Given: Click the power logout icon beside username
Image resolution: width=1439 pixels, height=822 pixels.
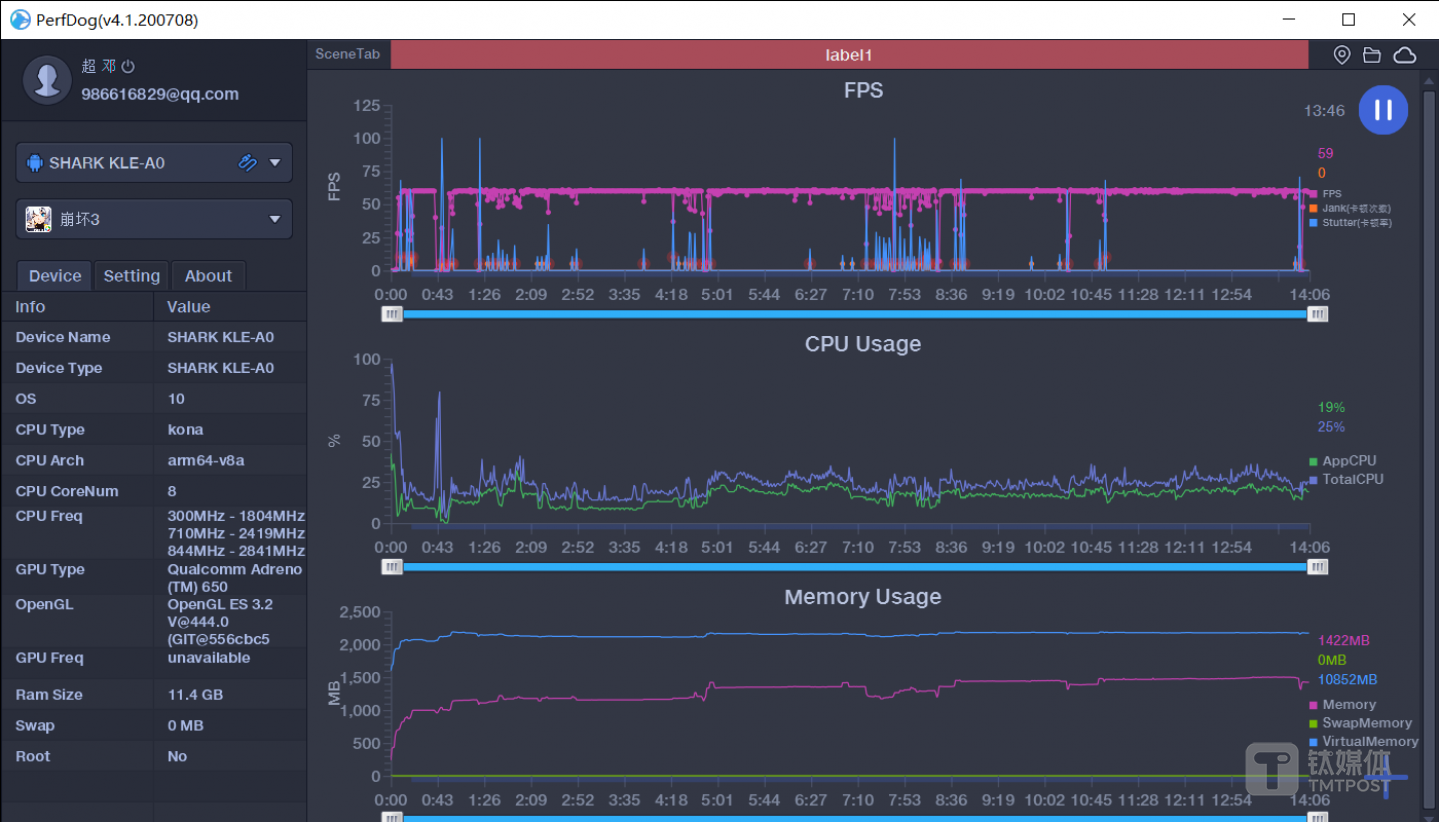Looking at the screenshot, I should 128,66.
